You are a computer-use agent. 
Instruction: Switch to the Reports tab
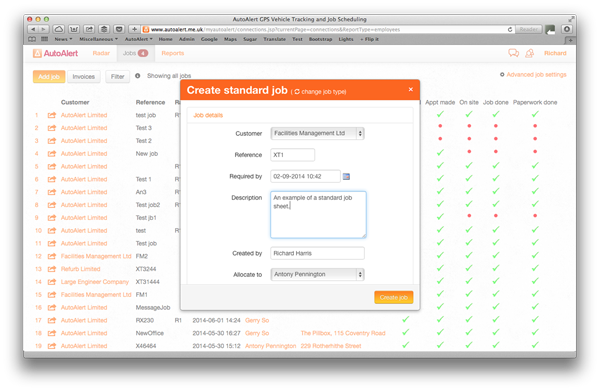coord(173,53)
